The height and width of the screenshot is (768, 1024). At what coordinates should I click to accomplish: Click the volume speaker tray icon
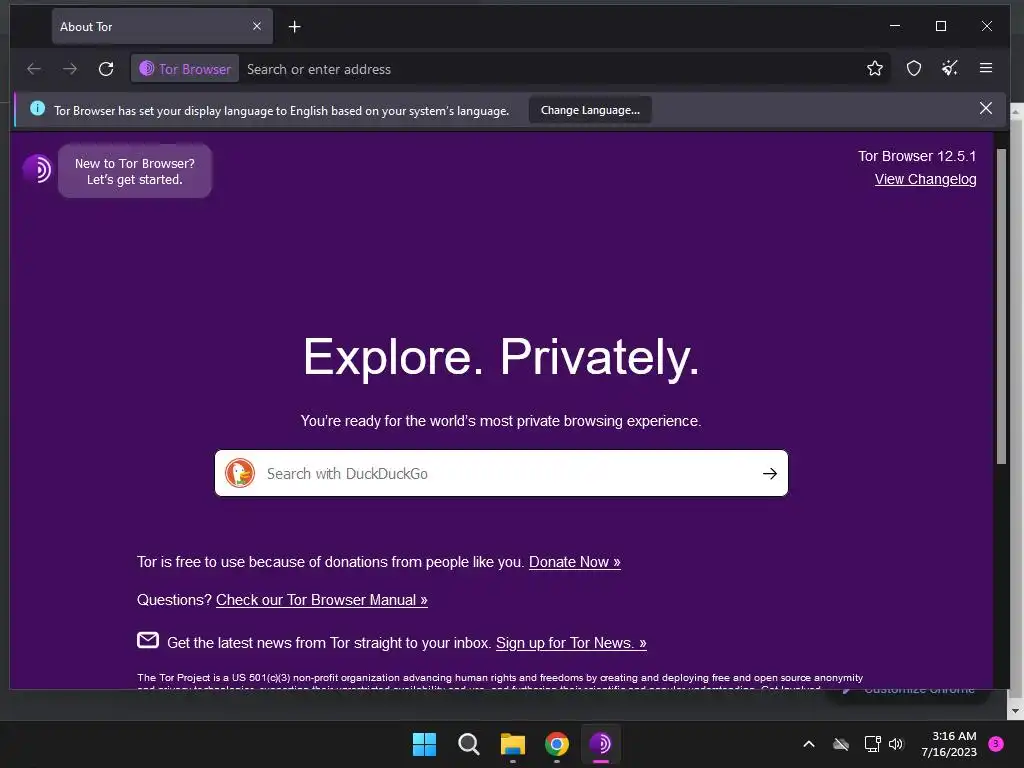click(896, 744)
